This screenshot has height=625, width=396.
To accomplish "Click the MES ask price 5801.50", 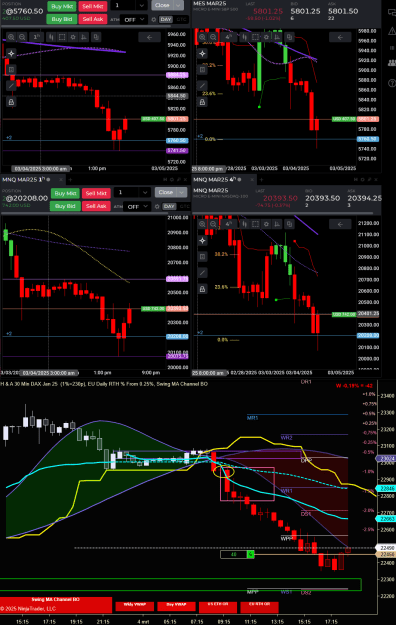I will click(343, 11).
